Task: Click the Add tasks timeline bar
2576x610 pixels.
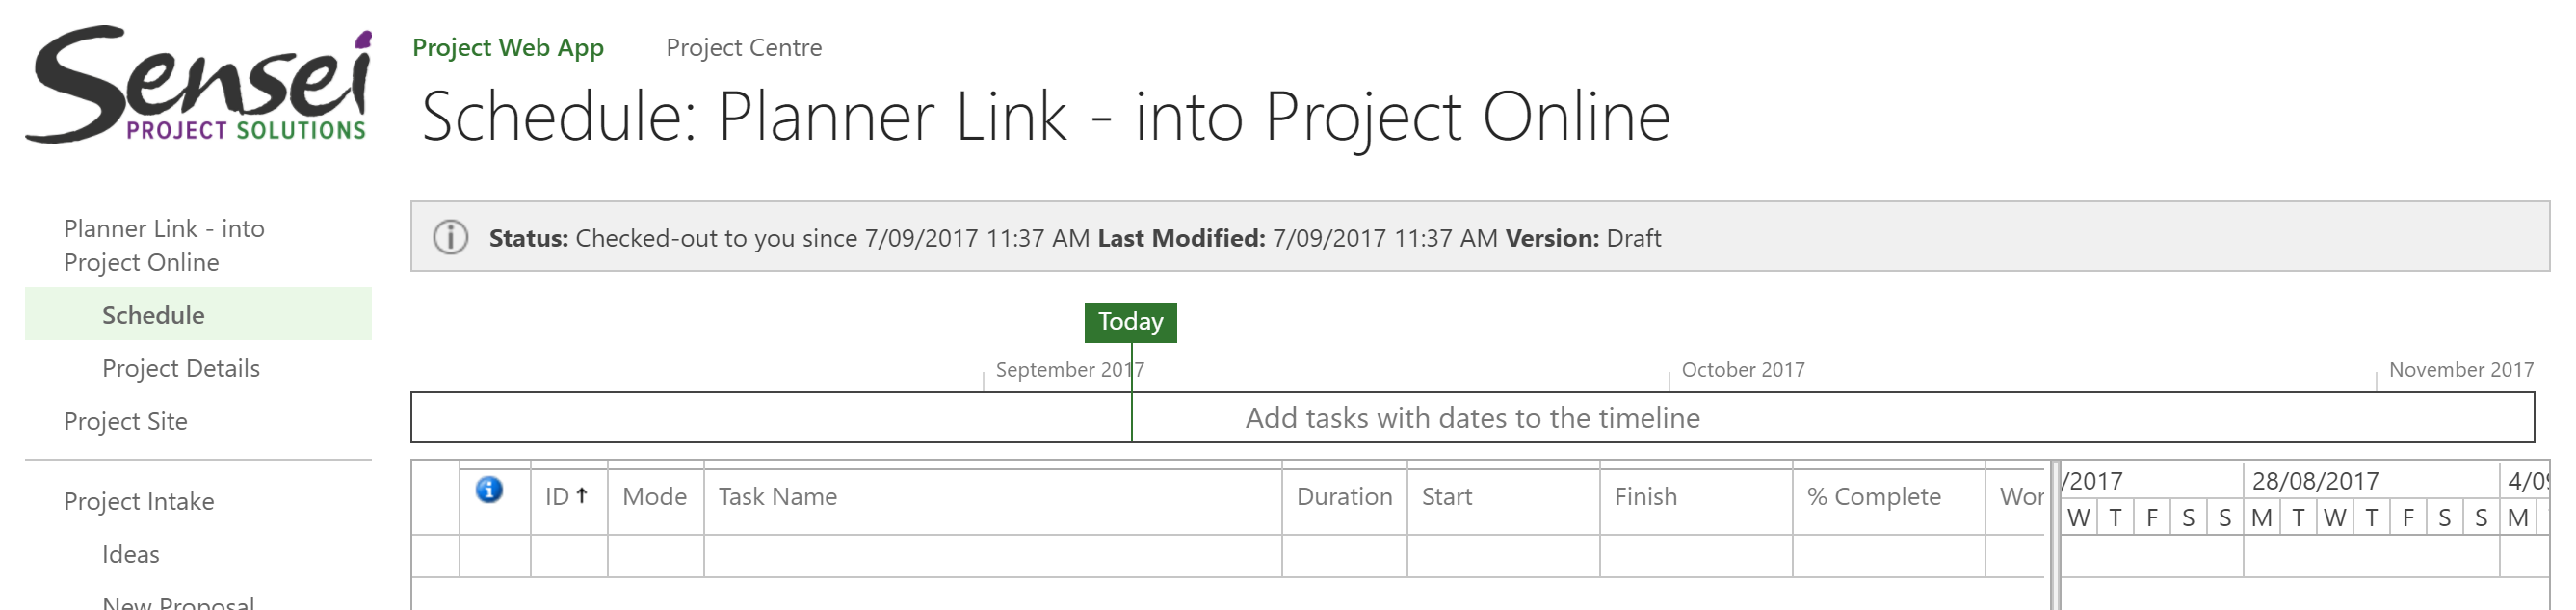Action: coord(1472,417)
